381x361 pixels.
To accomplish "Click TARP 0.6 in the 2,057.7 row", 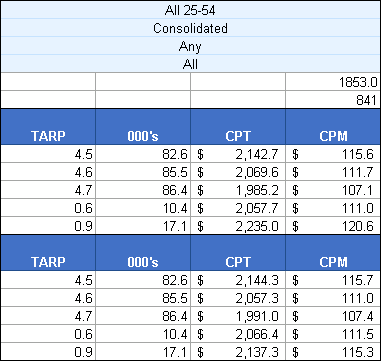I will coord(48,208).
